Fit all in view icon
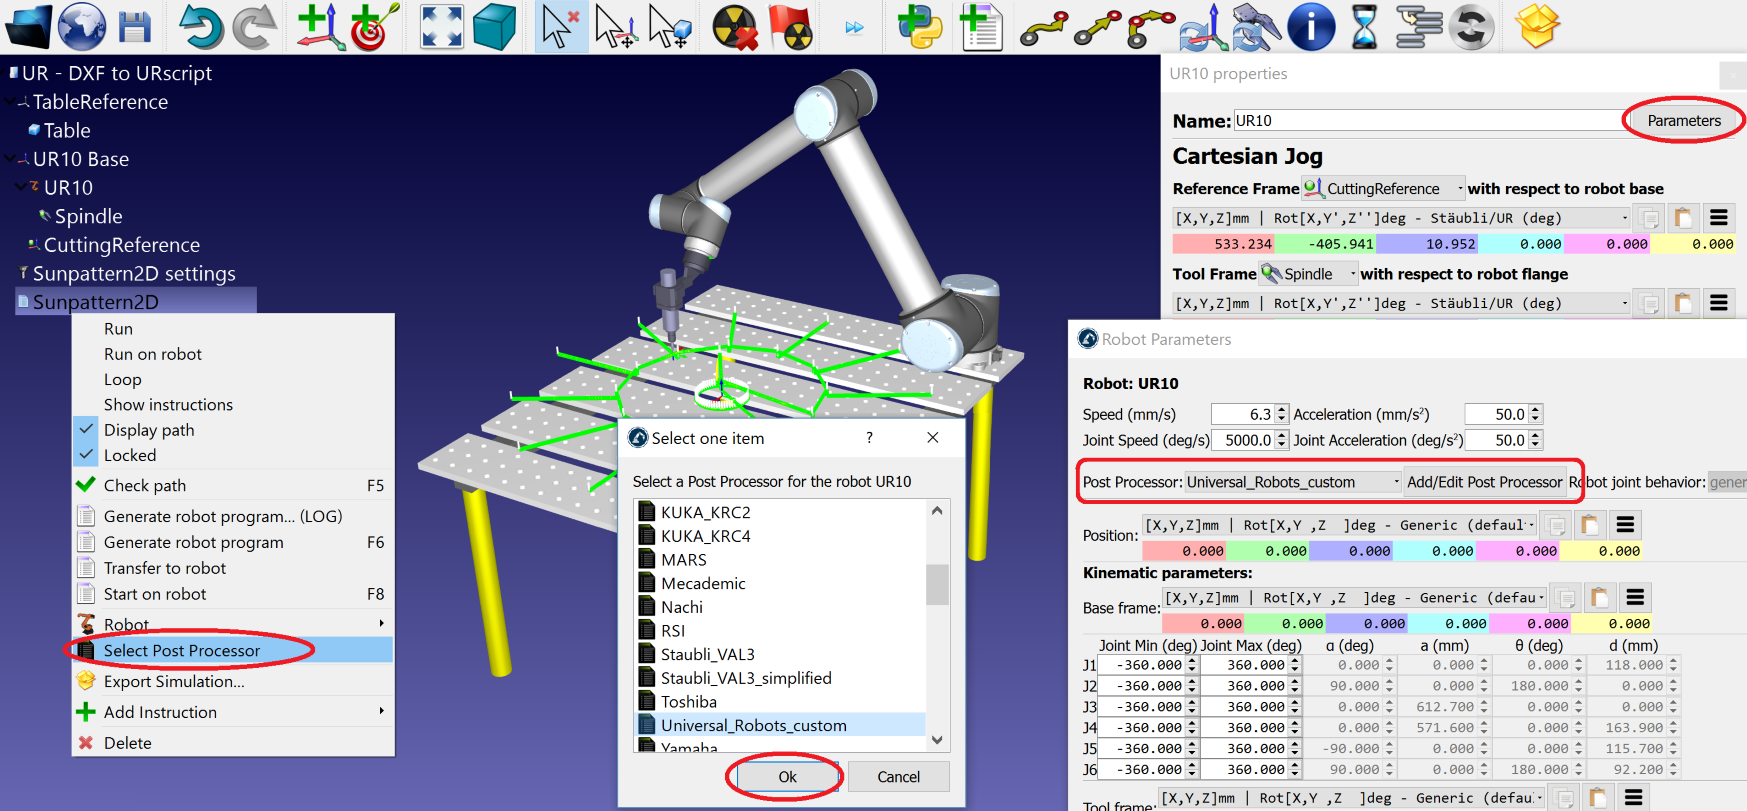The height and width of the screenshot is (811, 1747). point(441,27)
